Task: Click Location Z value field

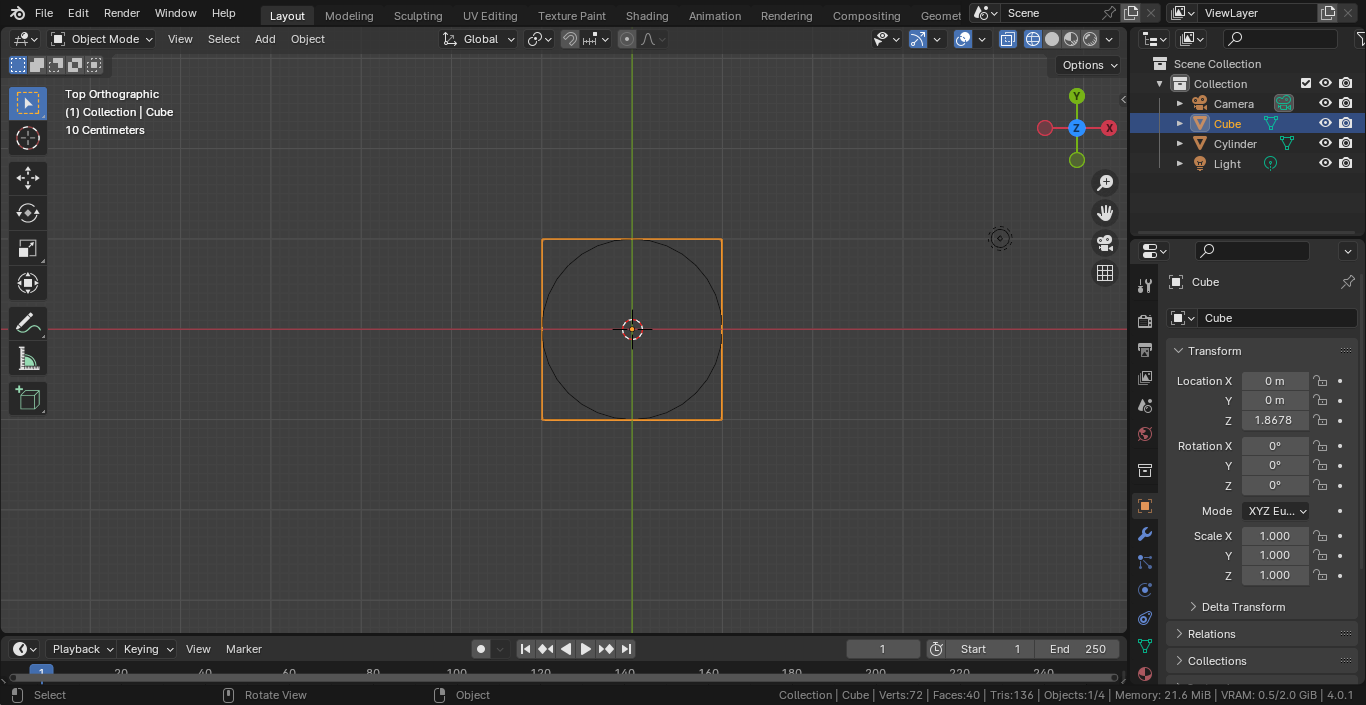Action: pyautogui.click(x=1275, y=420)
